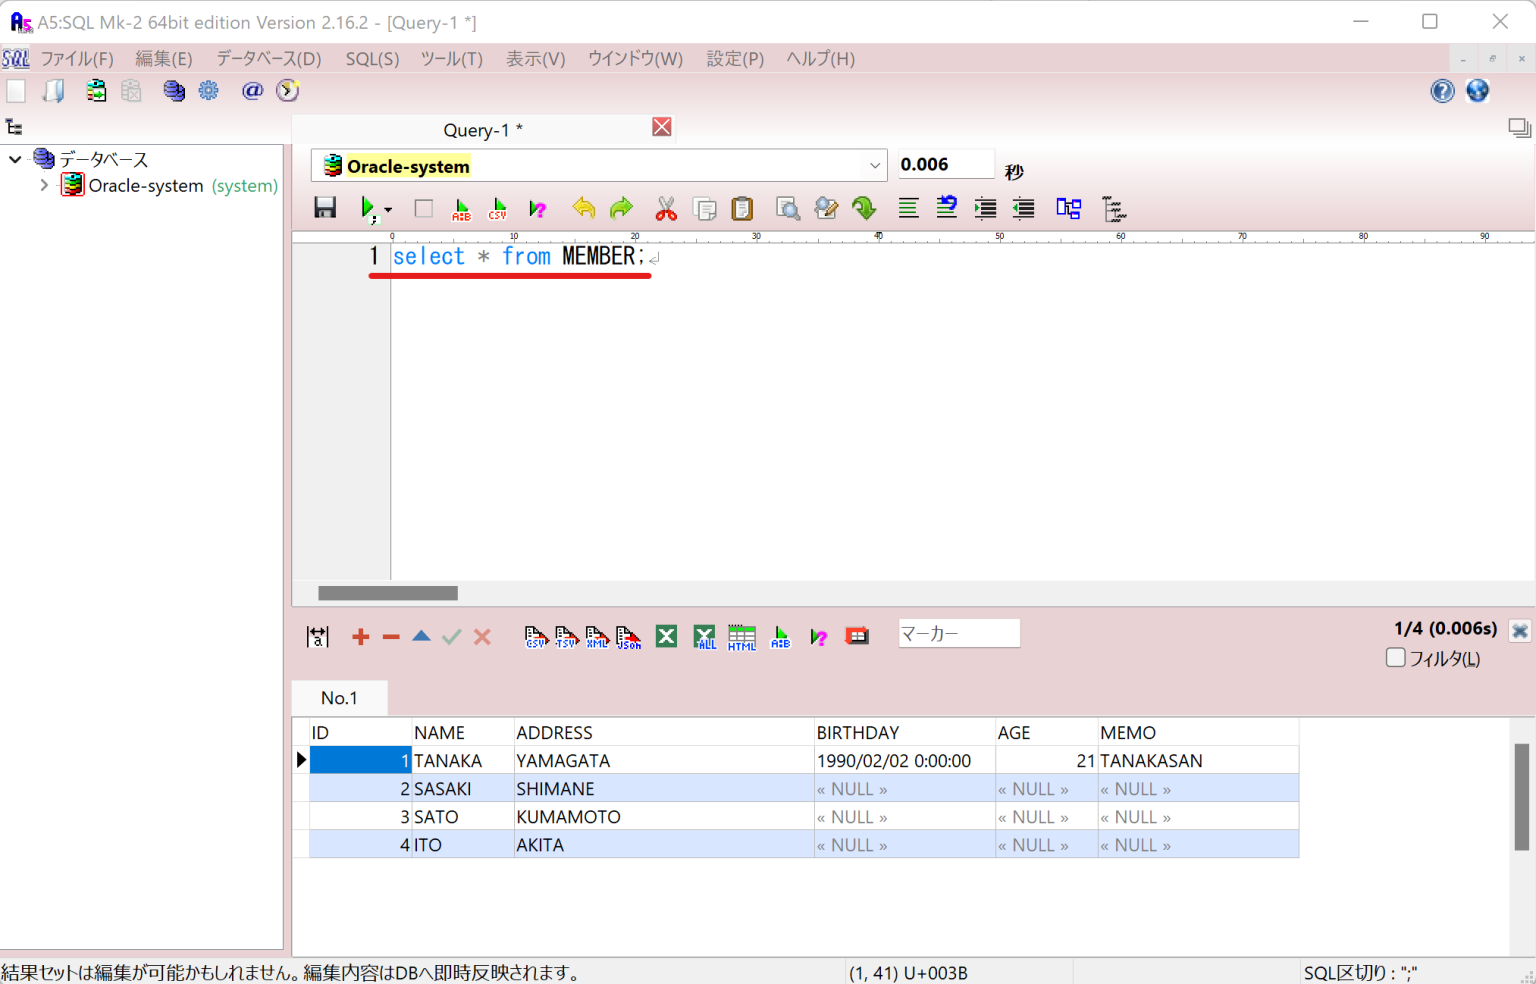Image resolution: width=1536 pixels, height=984 pixels.
Task: Export result set as CSV
Action: [536, 636]
